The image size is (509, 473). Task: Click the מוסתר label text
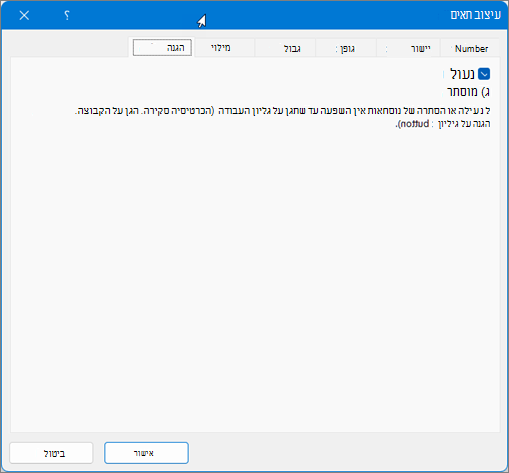click(x=462, y=91)
